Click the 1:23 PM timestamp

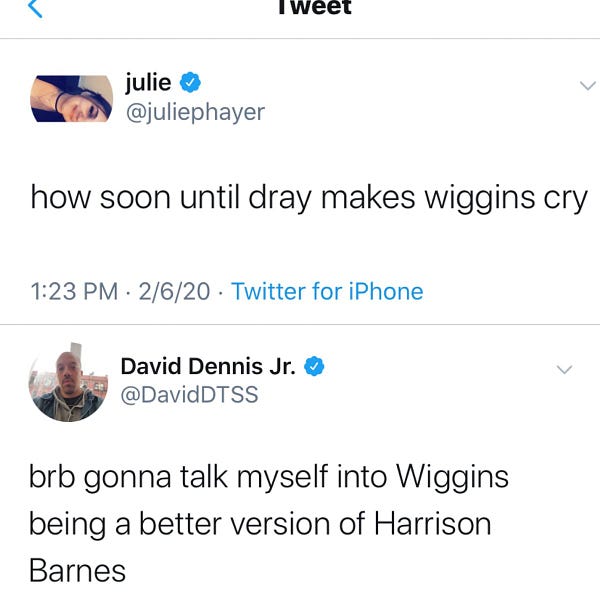74,292
